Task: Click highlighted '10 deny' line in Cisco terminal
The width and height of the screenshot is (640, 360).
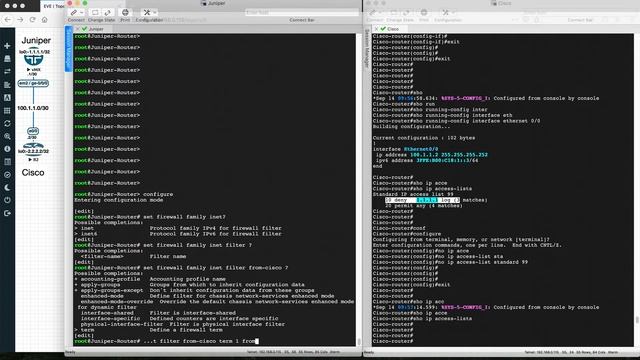Action: point(422,200)
